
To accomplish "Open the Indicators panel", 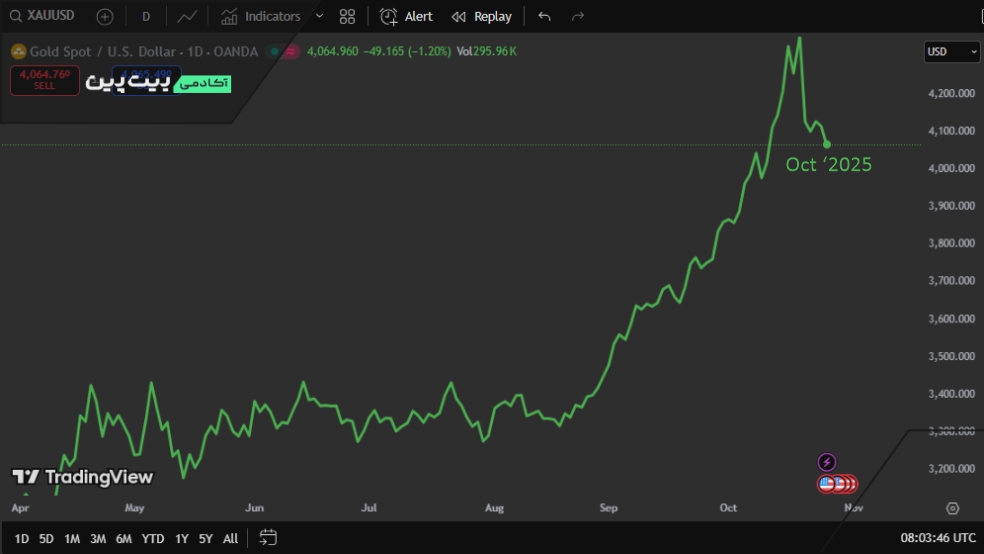I will tap(261, 17).
